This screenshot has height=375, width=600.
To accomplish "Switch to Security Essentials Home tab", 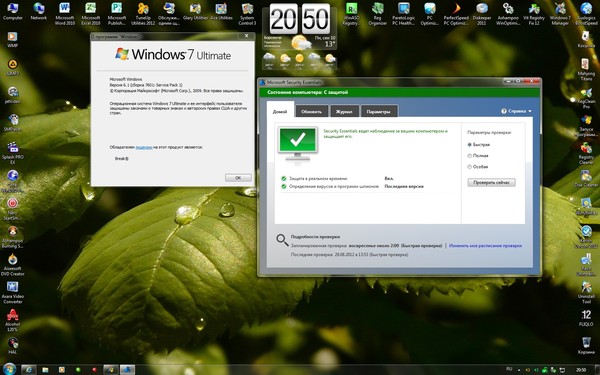I will pos(280,111).
